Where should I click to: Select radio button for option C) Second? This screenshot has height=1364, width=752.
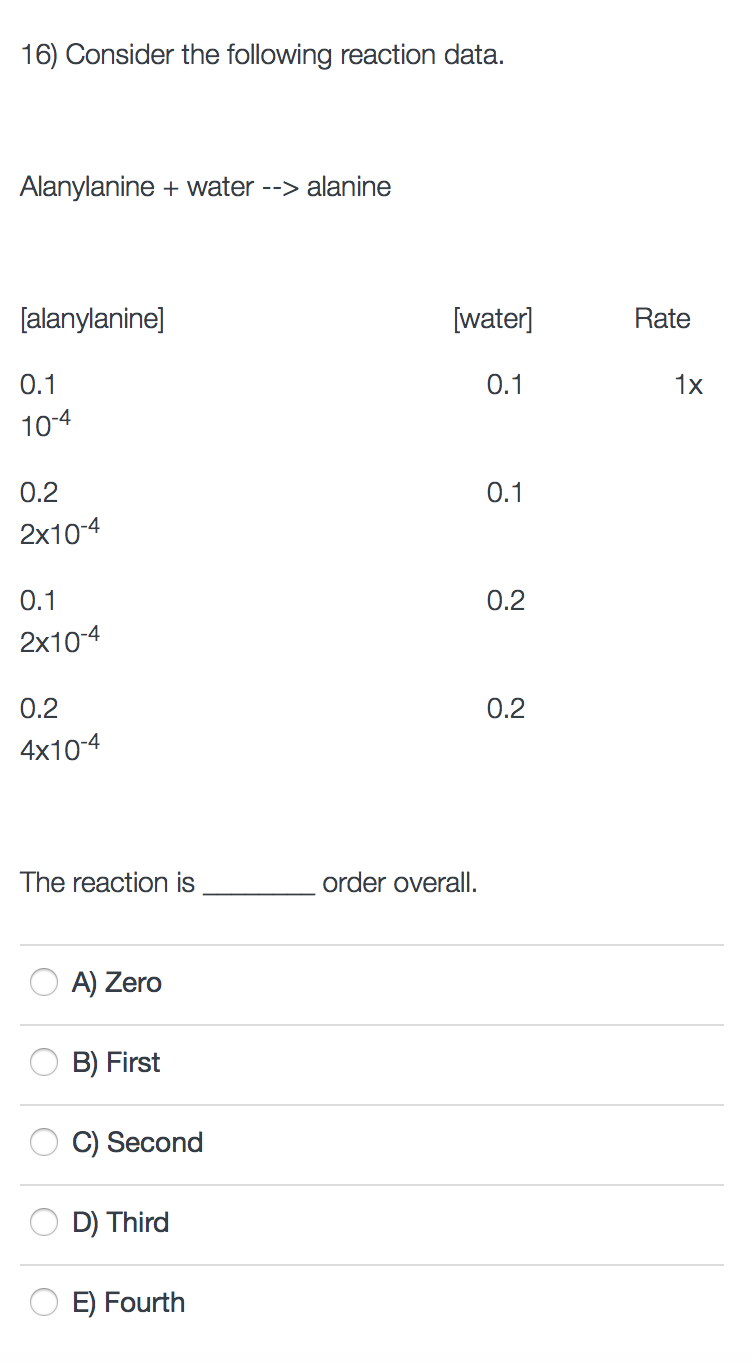click(44, 1142)
